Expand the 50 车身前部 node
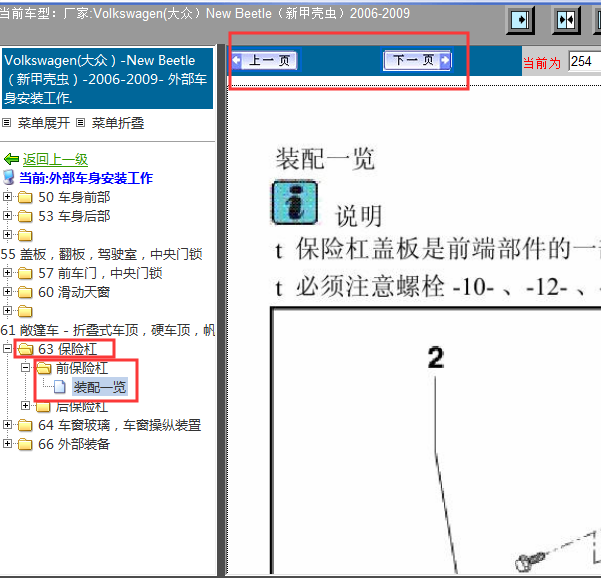The width and height of the screenshot is (601, 578). pyautogui.click(x=7, y=197)
